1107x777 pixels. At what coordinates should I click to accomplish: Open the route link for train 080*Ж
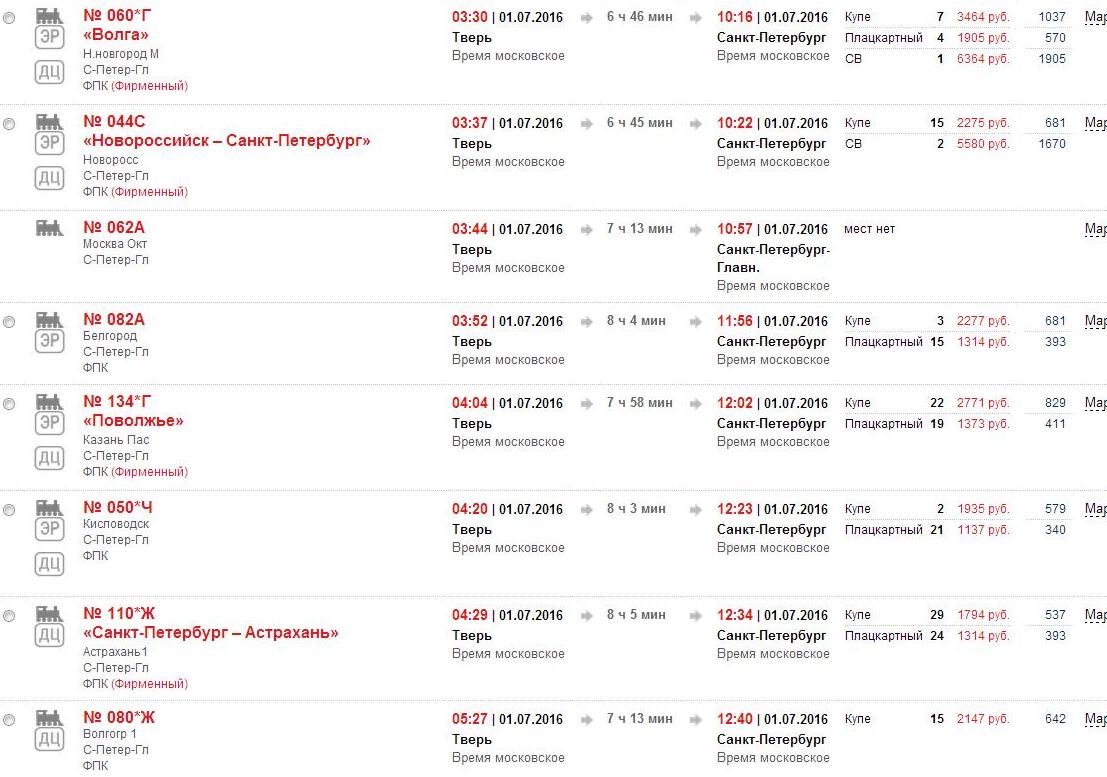(x=1095, y=720)
